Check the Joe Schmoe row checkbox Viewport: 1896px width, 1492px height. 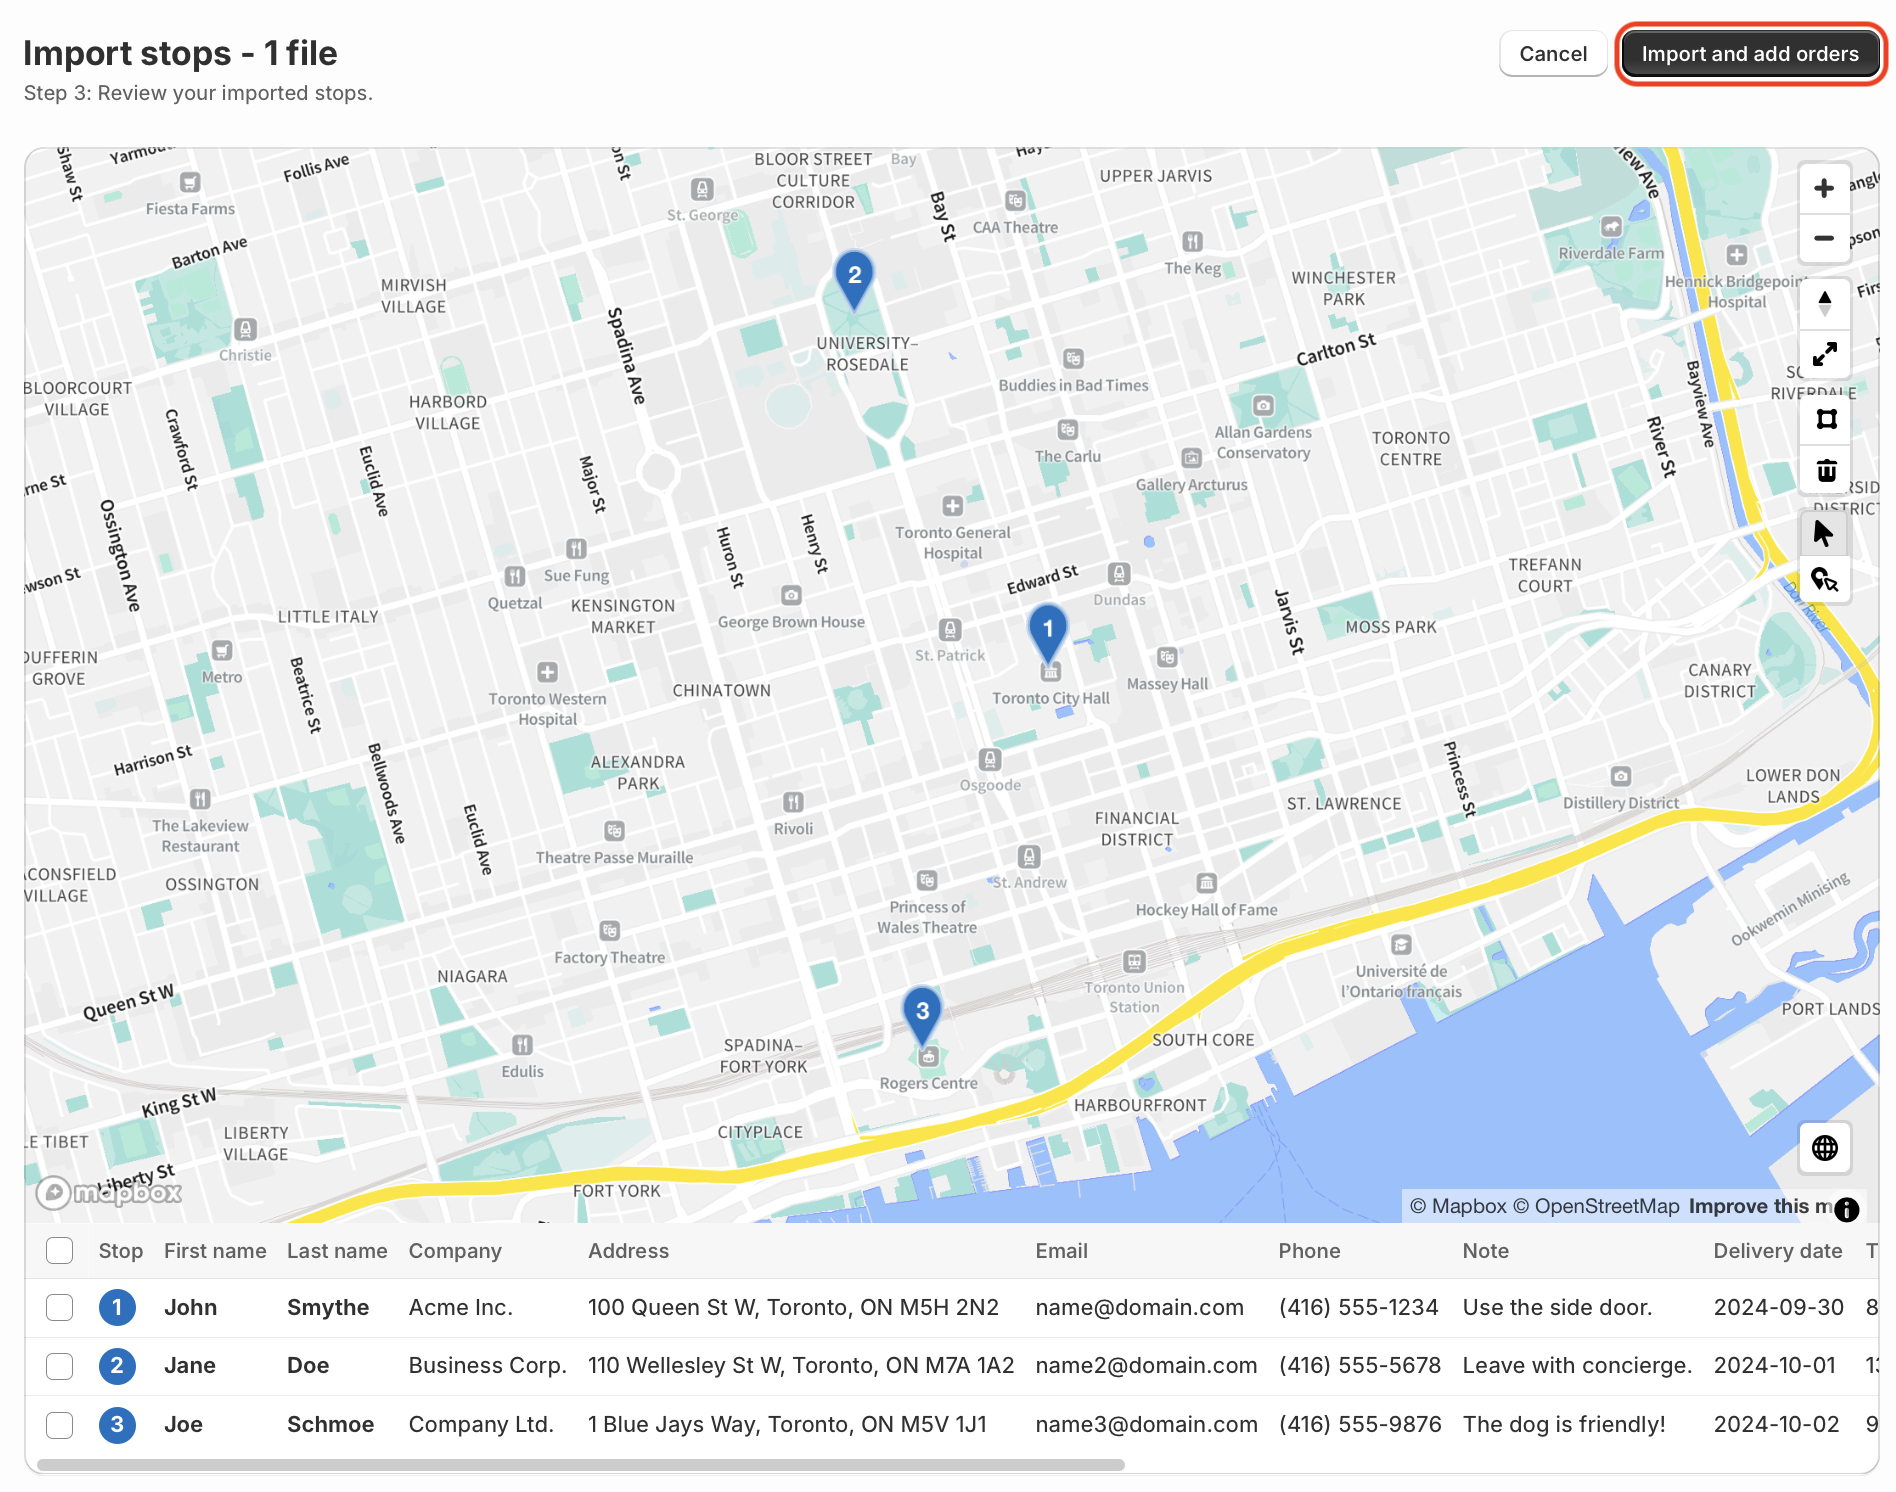tap(60, 1424)
